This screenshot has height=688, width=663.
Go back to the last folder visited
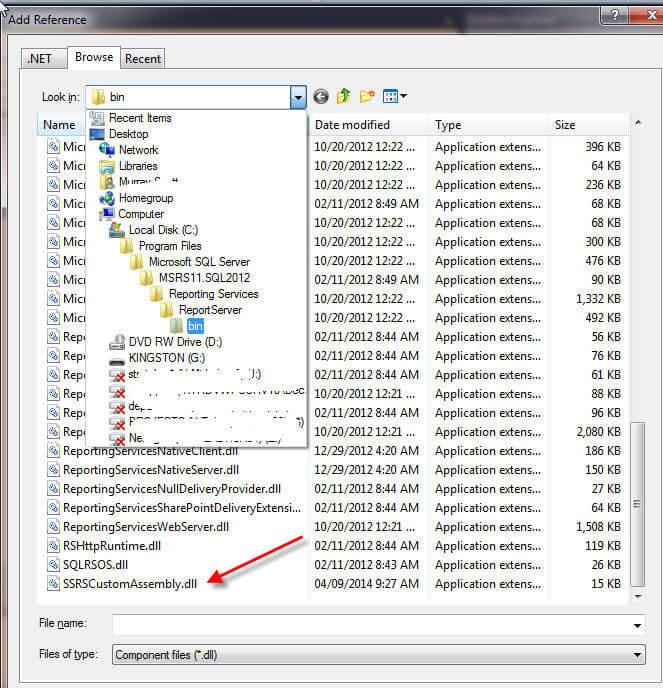(x=321, y=96)
